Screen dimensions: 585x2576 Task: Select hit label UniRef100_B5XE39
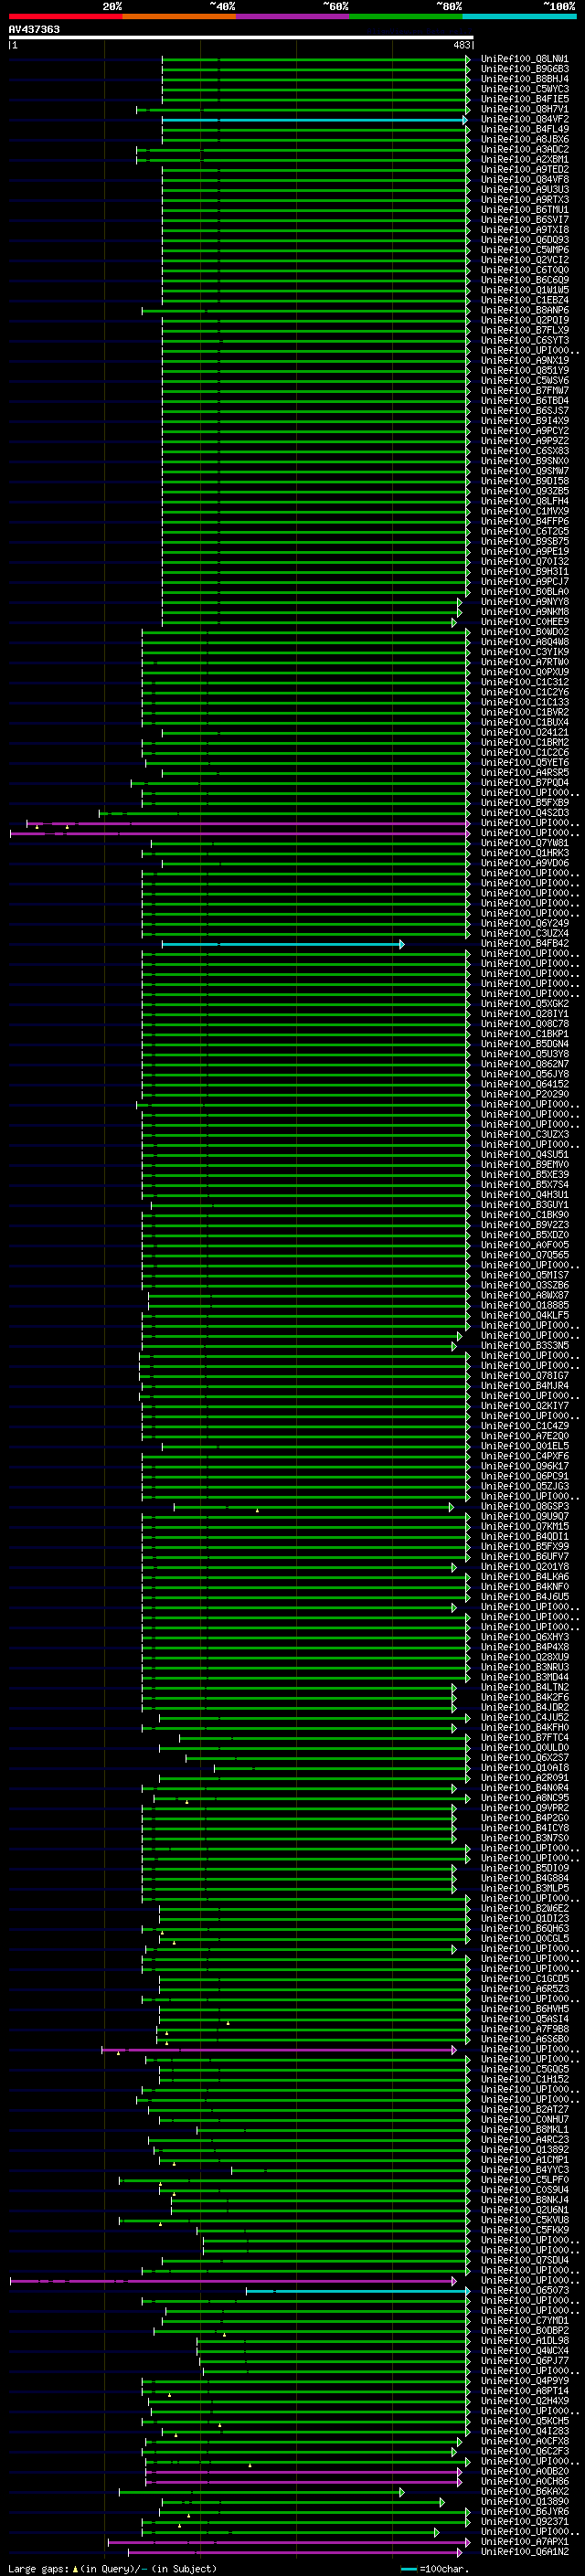point(525,1175)
